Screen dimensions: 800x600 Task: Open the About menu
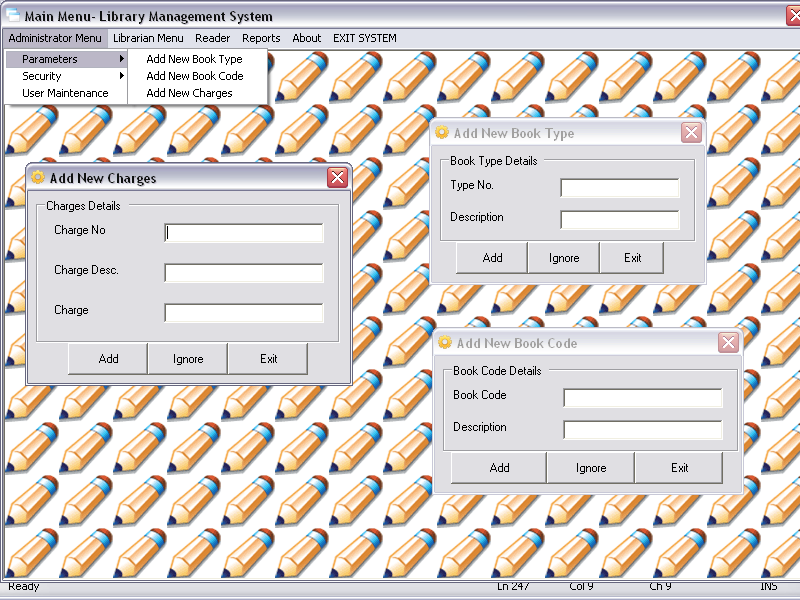[307, 38]
